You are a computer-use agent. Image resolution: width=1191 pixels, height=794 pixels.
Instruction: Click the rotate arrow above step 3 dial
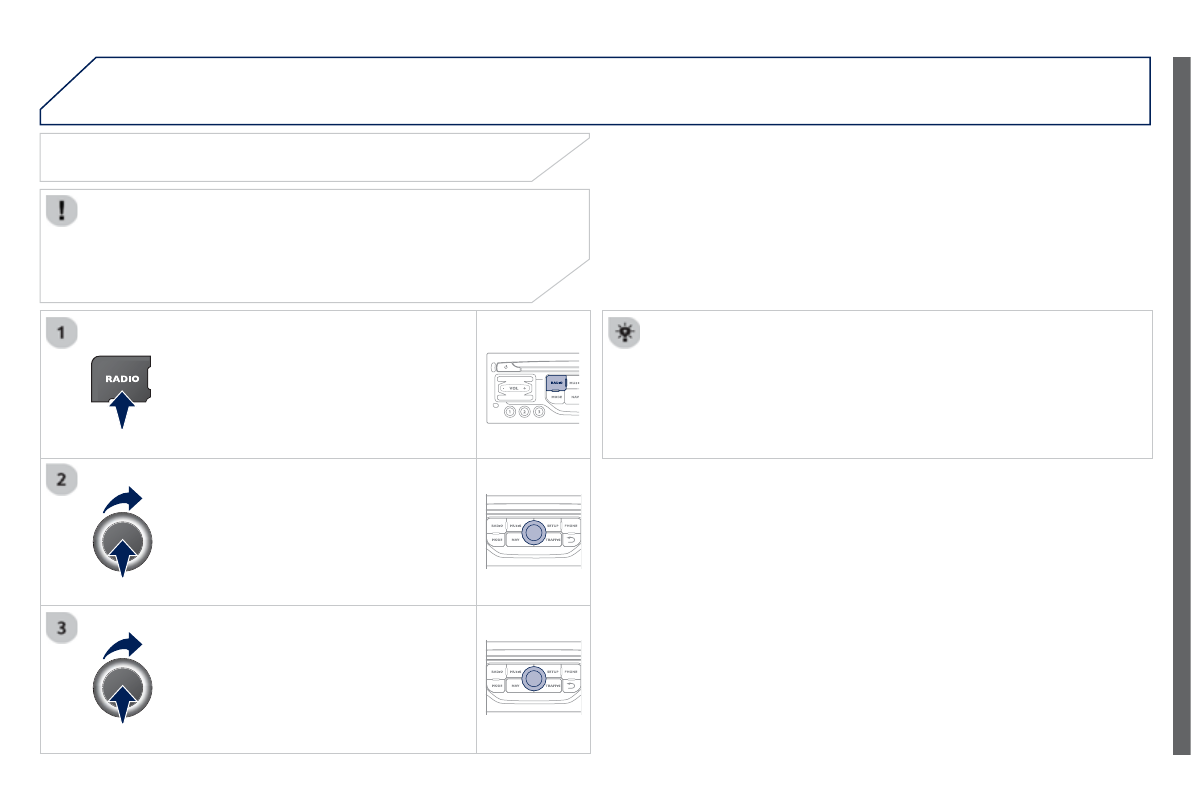click(x=122, y=646)
